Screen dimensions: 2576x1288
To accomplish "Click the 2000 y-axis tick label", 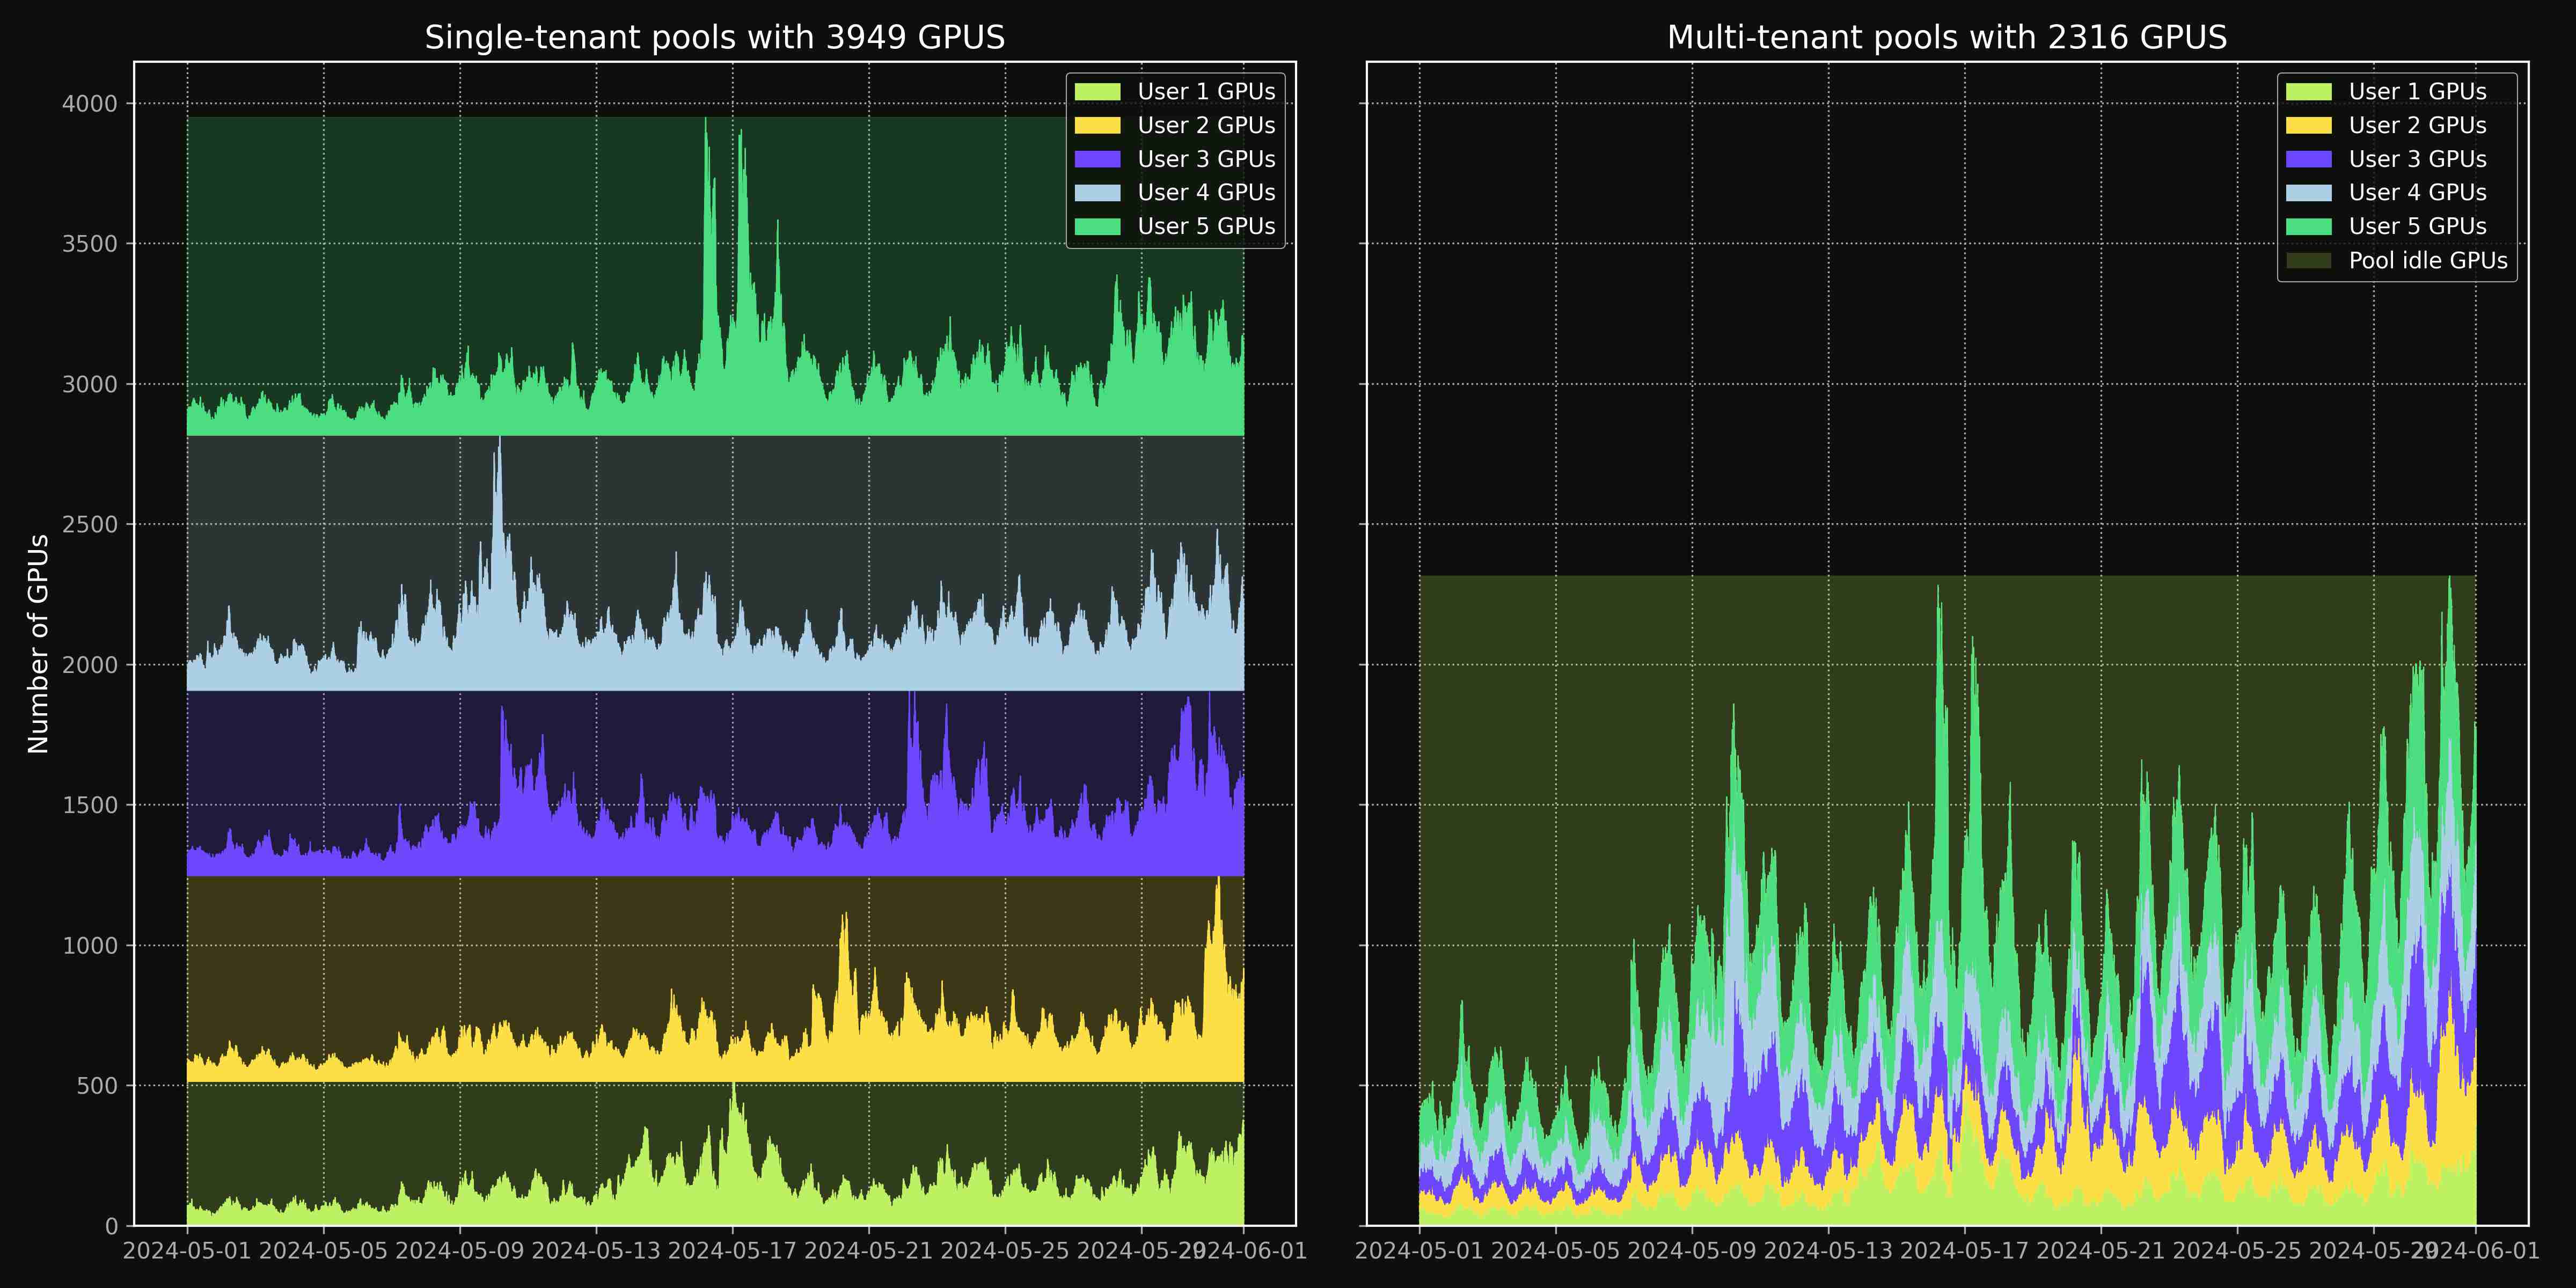I will 90,665.
